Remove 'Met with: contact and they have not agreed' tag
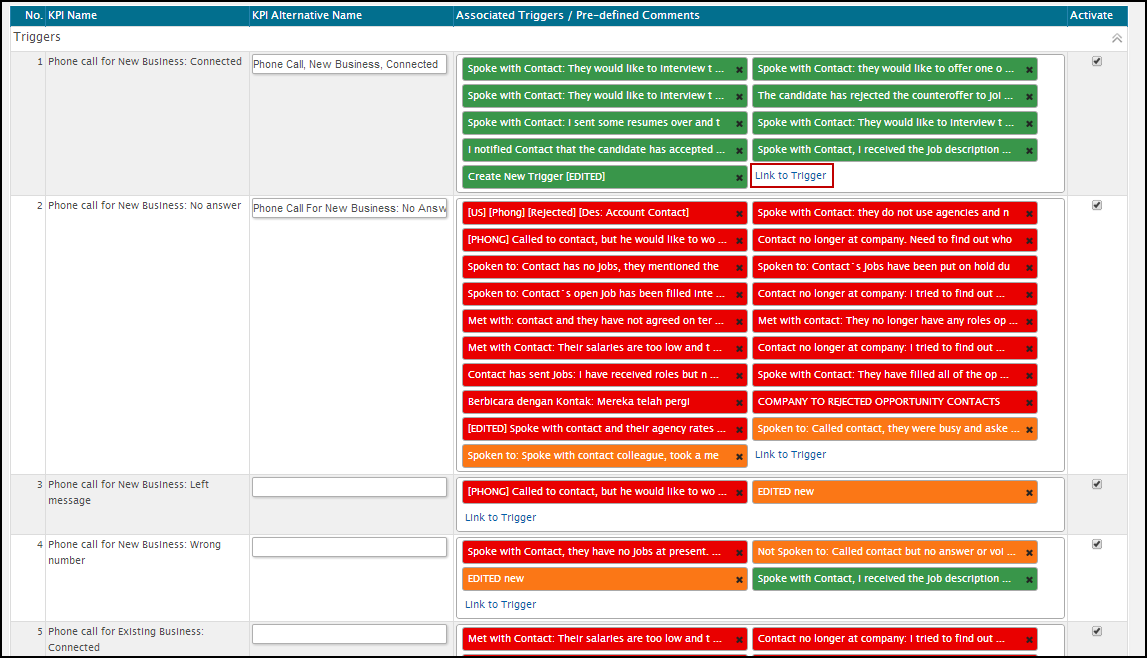1147x658 pixels. [x=740, y=322]
